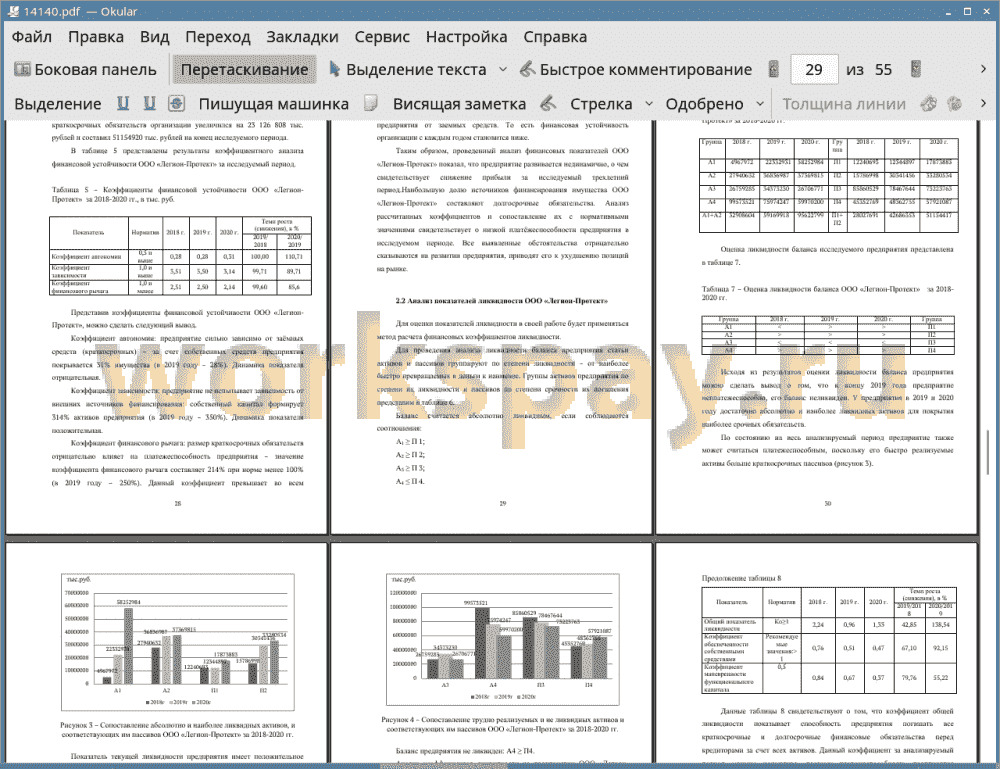Open the Файл menu
This screenshot has width=1000, height=769.
click(32, 37)
